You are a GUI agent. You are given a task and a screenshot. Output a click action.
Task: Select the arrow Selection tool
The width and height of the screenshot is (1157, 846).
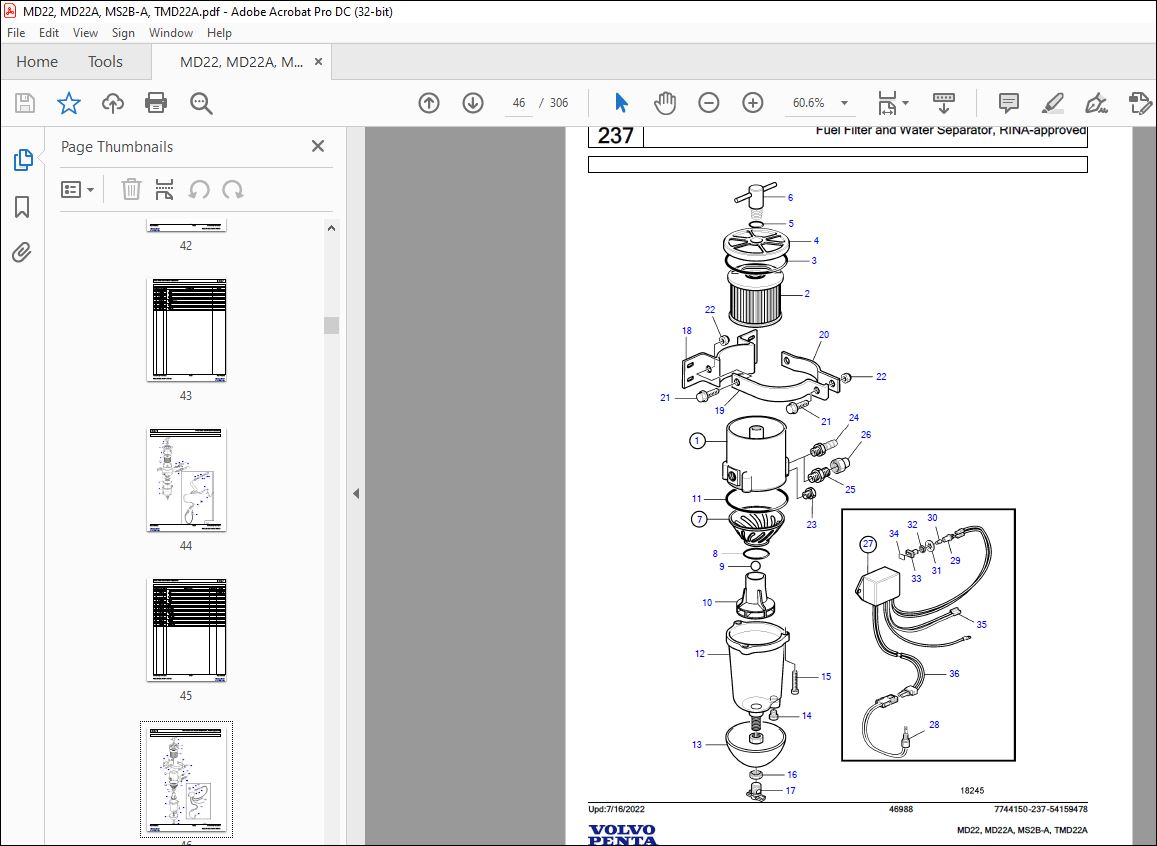[x=621, y=103]
